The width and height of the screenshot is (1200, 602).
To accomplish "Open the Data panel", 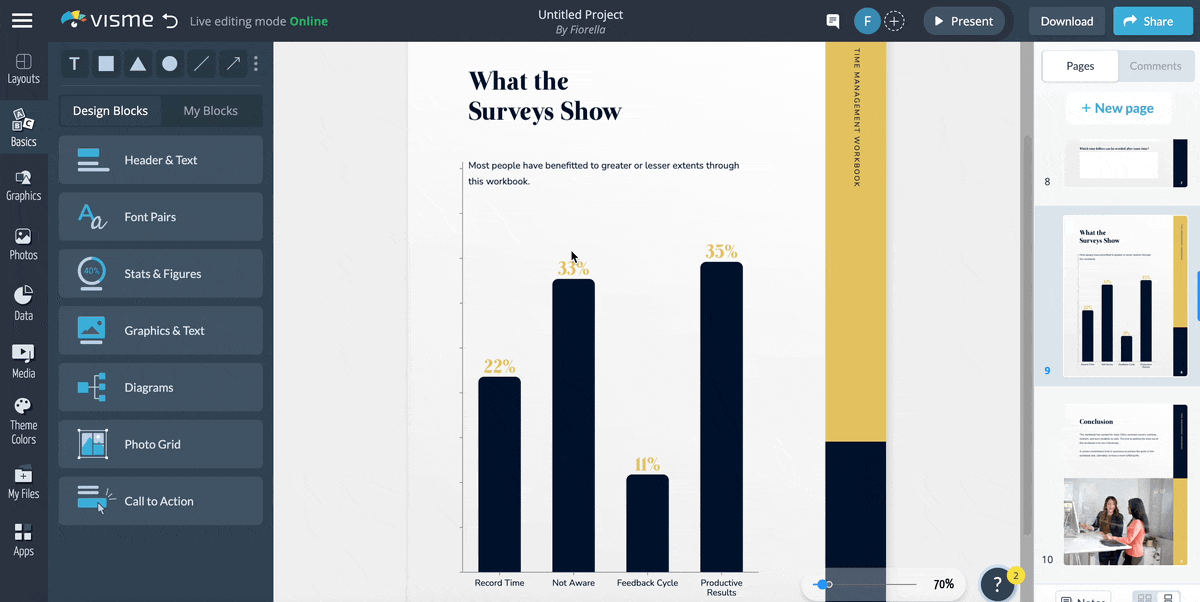I will [22, 298].
